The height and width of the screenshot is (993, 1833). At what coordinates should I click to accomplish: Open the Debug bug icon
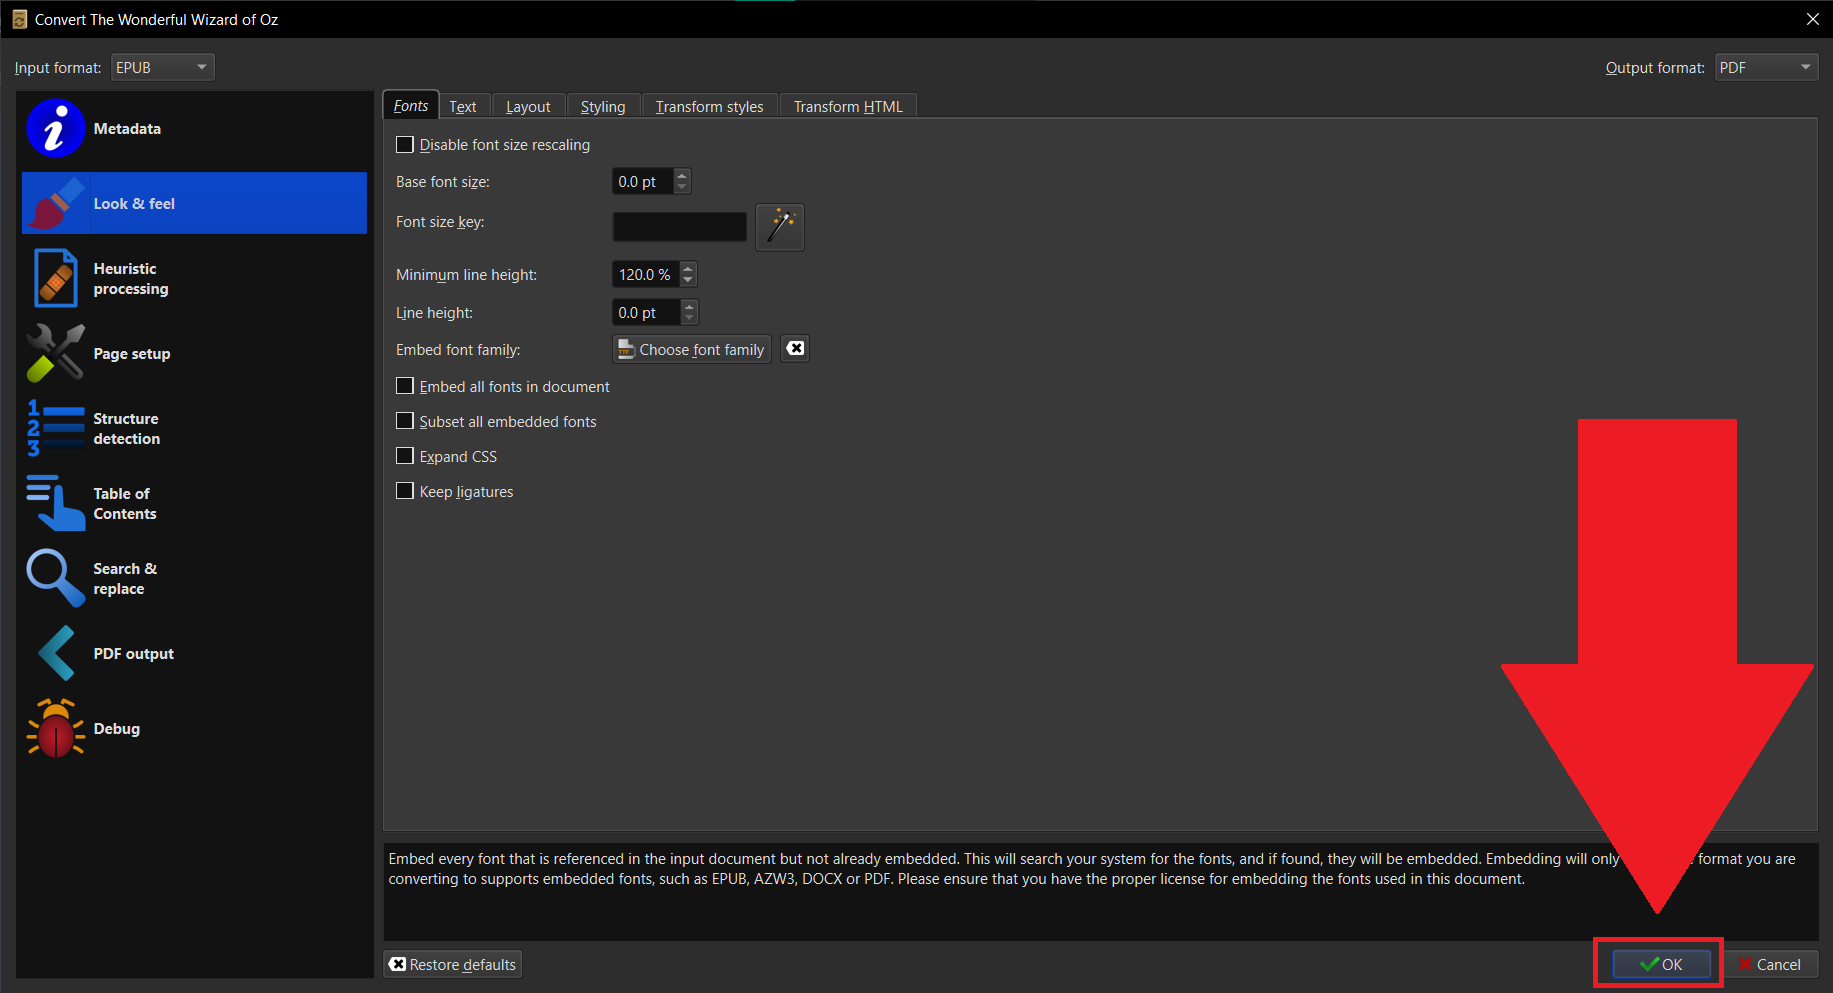click(x=55, y=728)
